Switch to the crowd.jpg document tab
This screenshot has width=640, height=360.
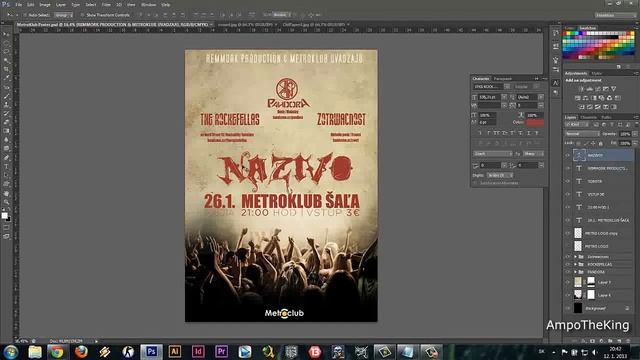245,24
